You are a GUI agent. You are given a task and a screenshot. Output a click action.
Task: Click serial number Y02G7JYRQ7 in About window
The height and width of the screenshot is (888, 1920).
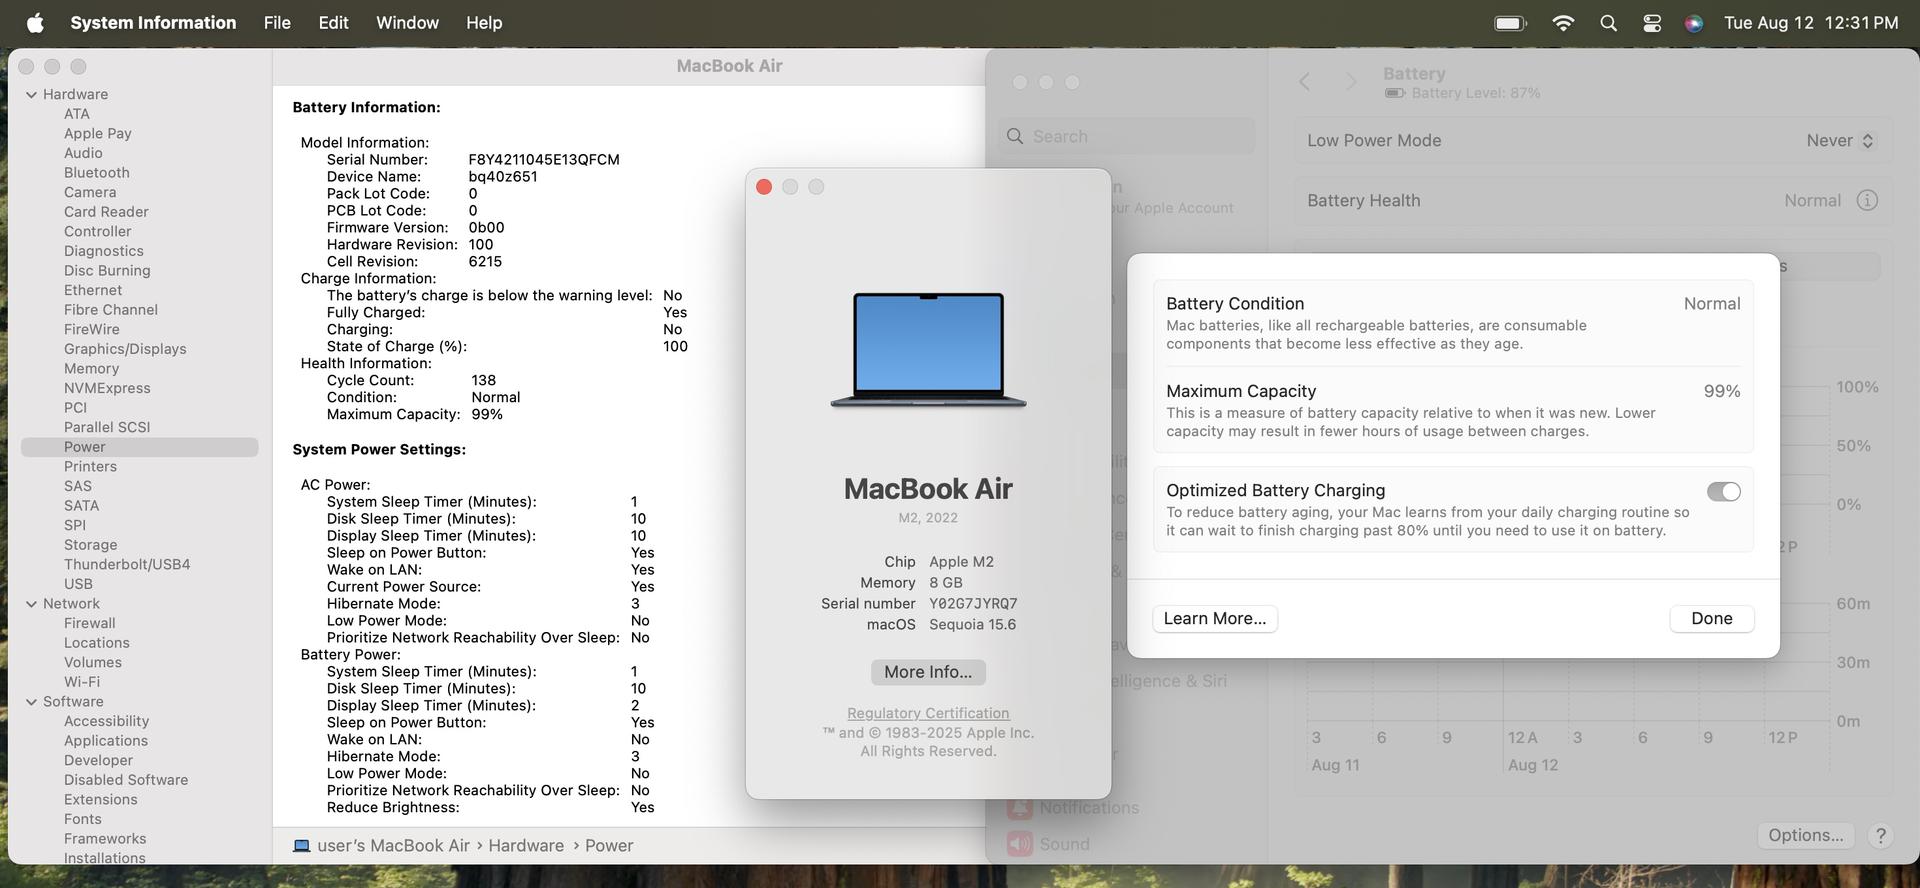point(973,604)
